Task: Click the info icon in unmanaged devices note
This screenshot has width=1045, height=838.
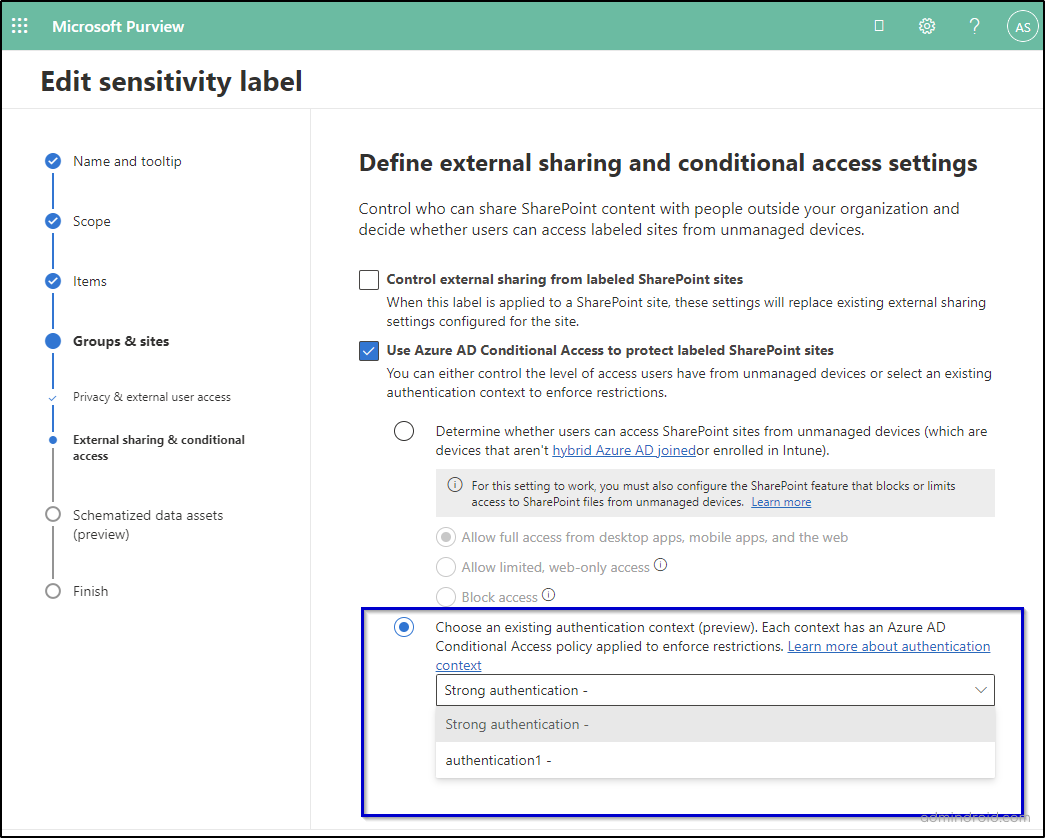Action: click(x=455, y=485)
